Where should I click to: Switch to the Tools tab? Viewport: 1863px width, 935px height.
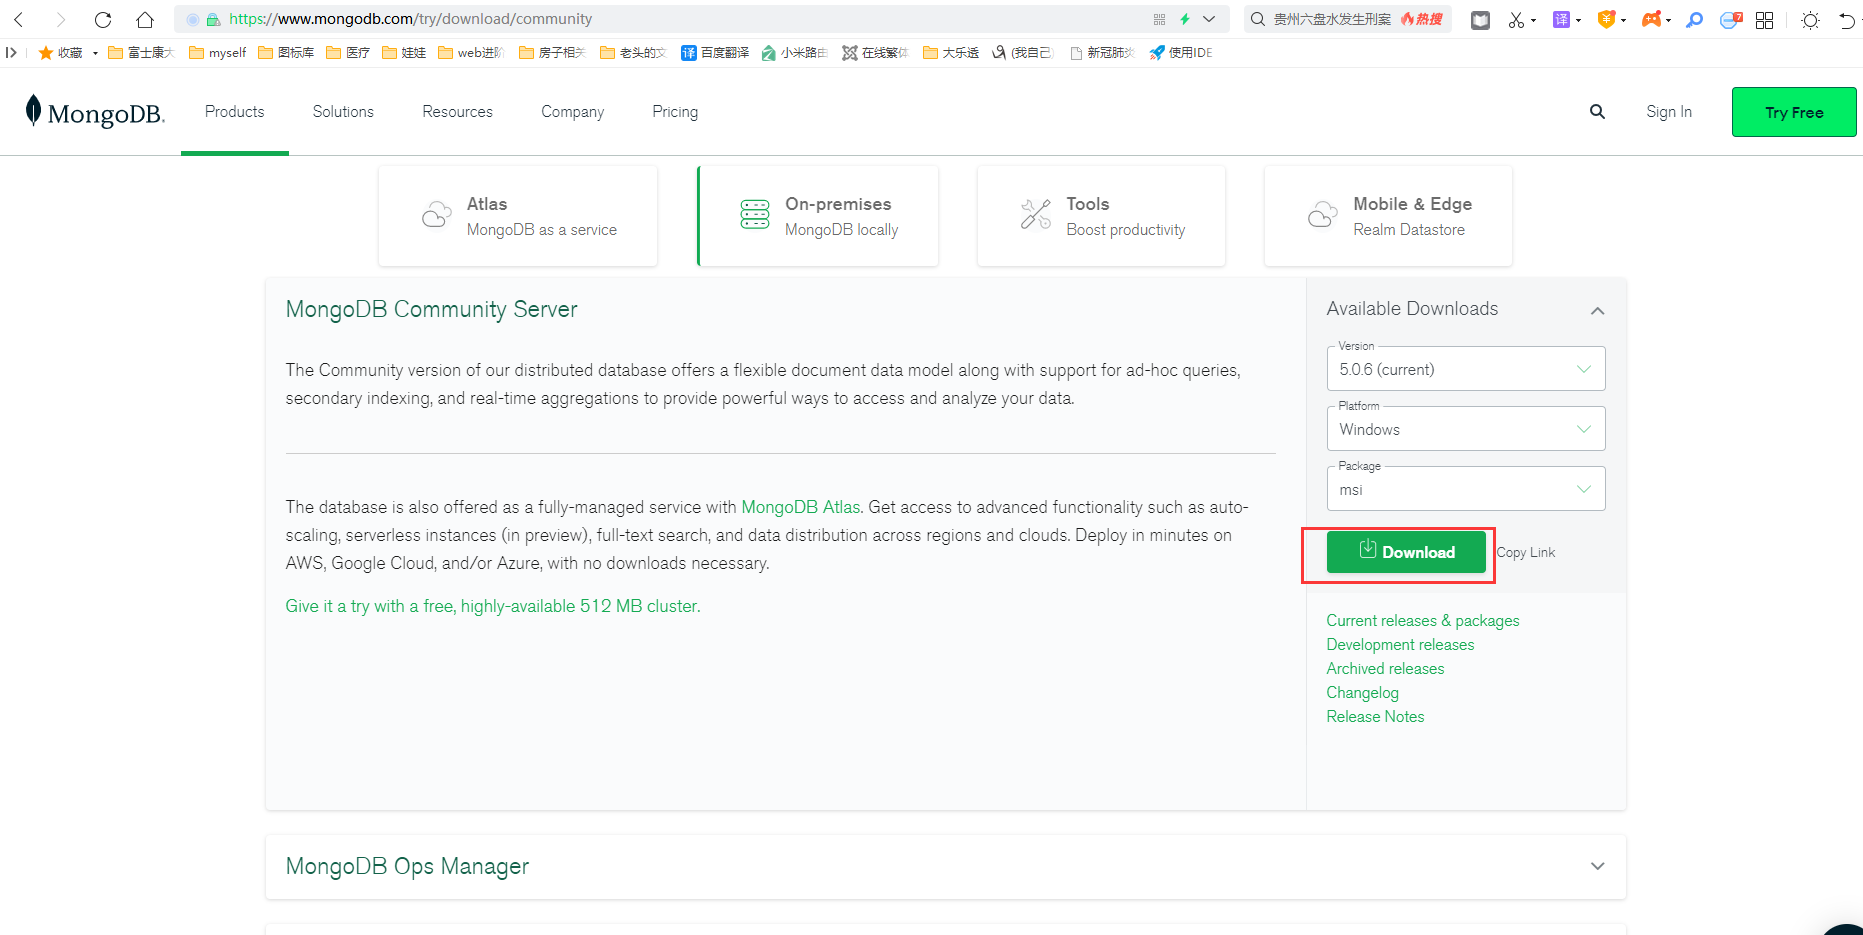[1101, 216]
